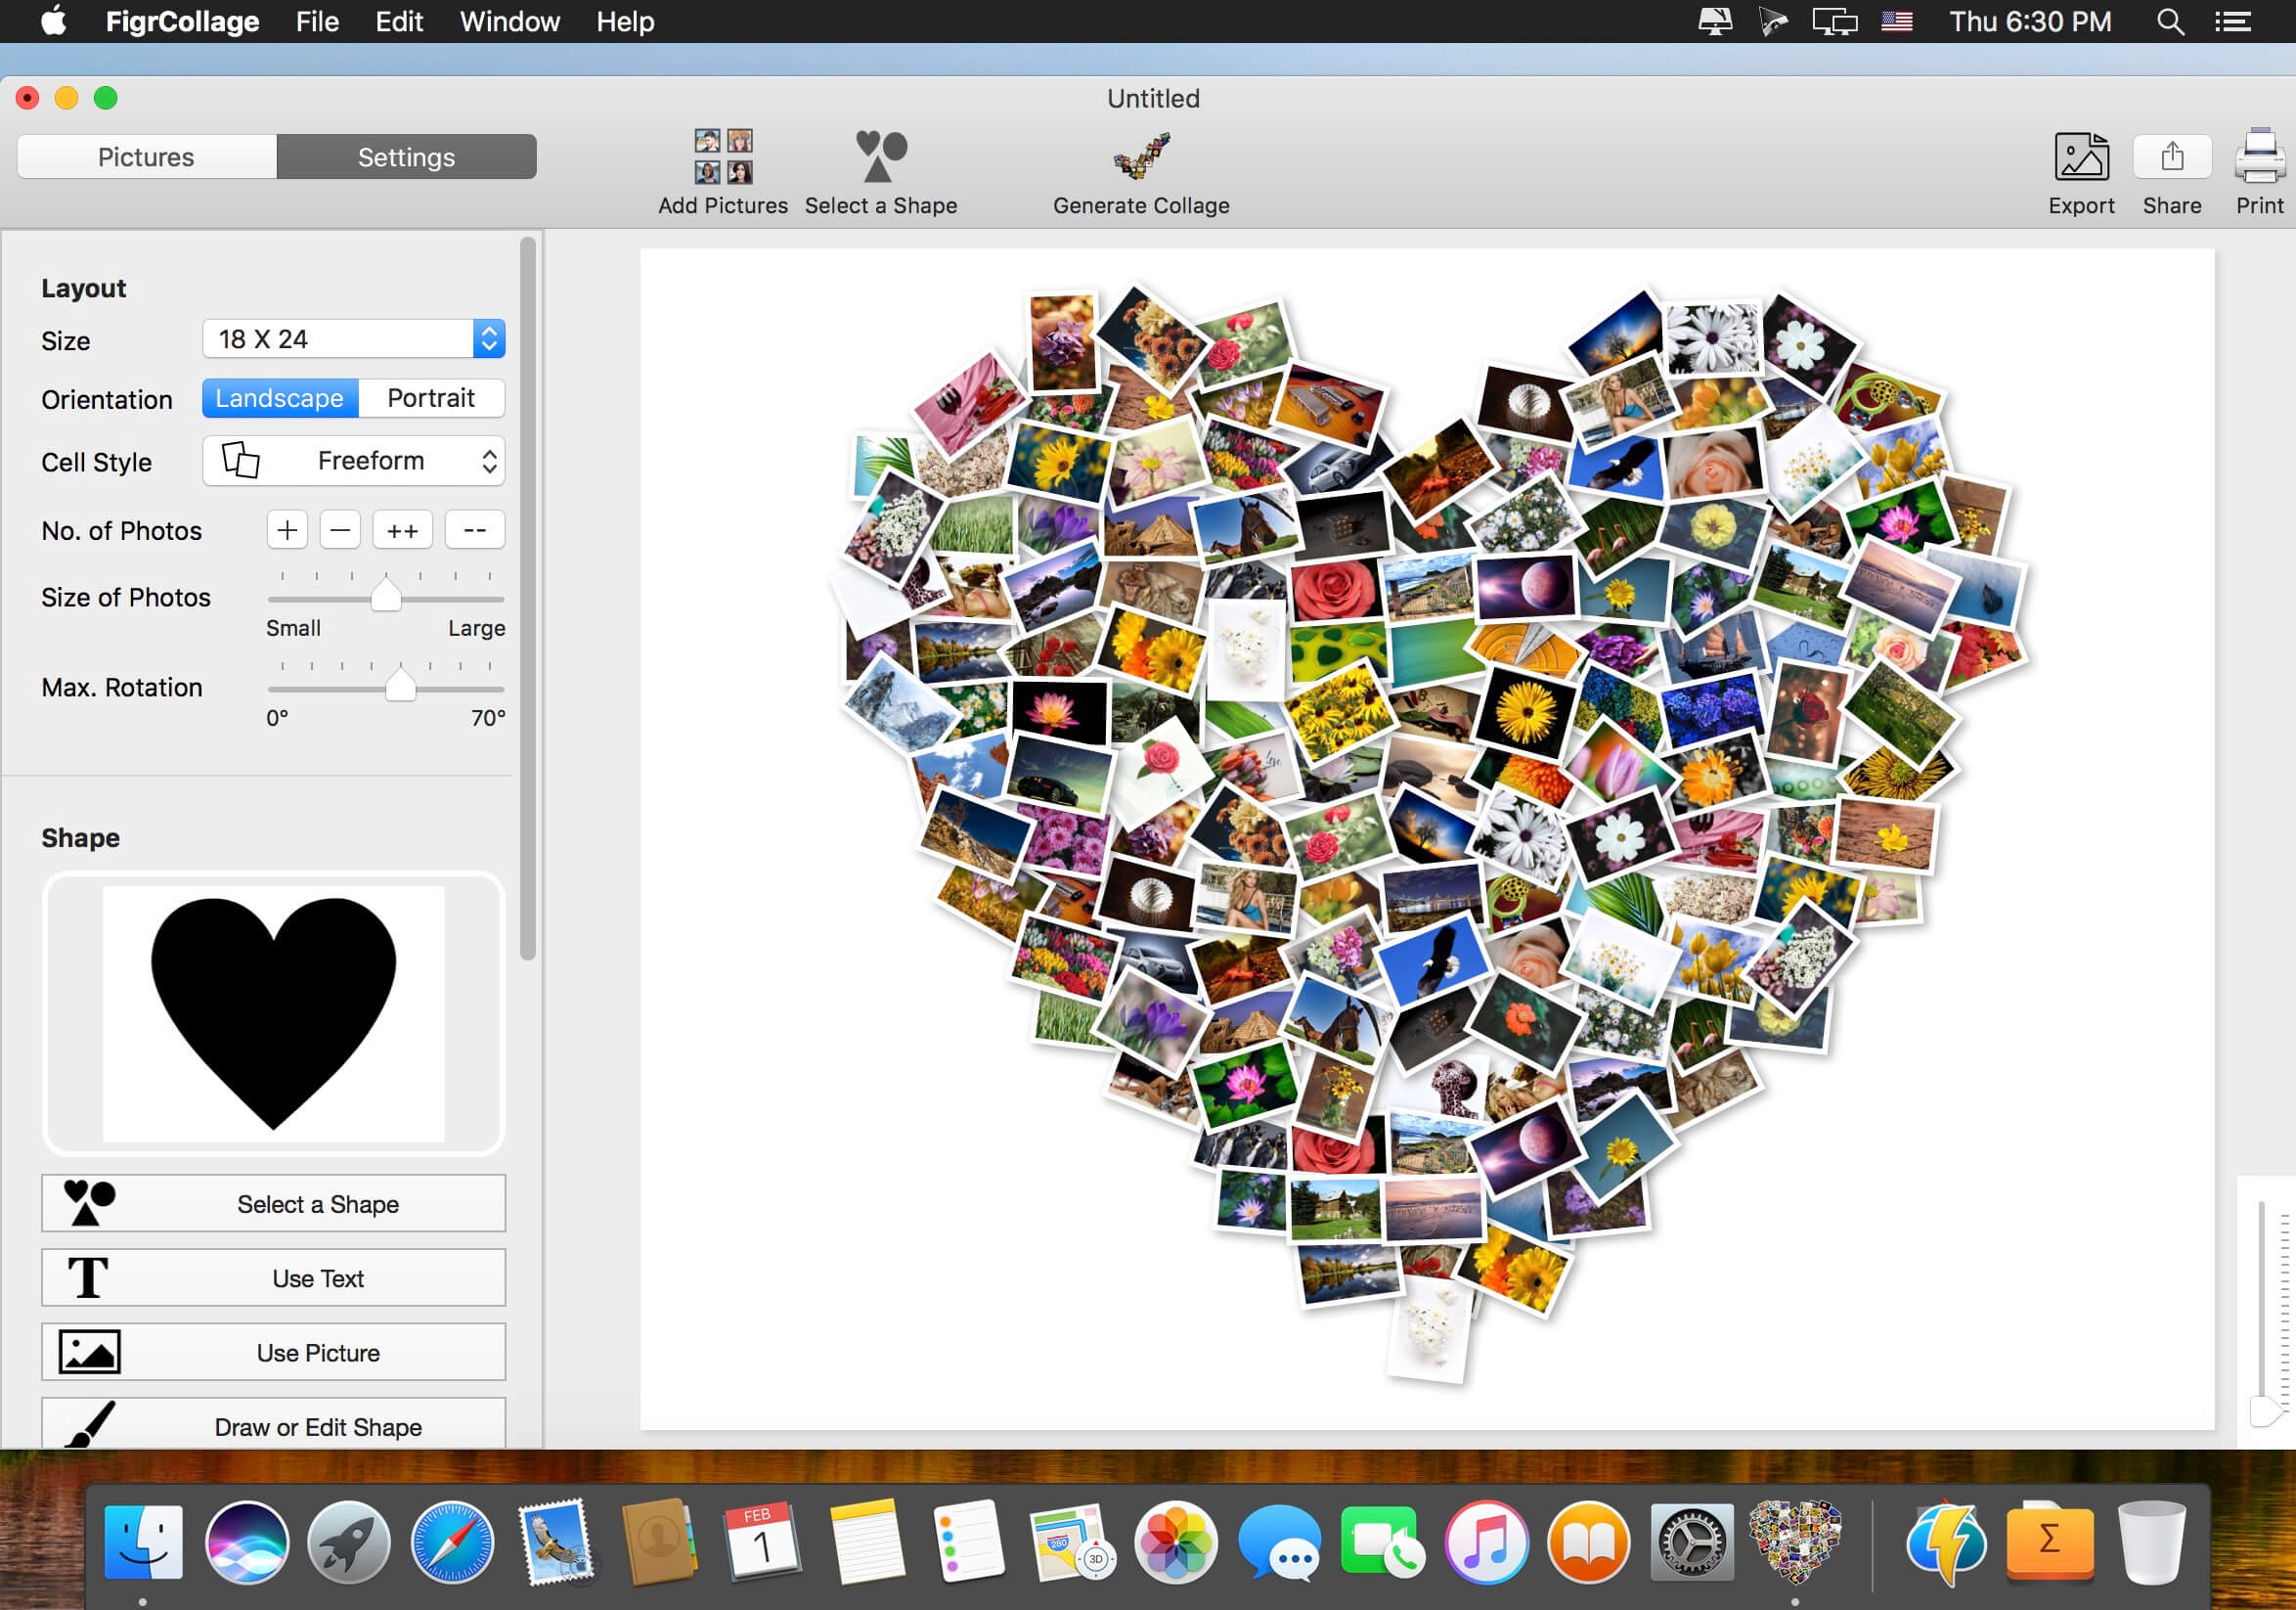Set orientation to Landscape
This screenshot has width=2296, height=1610.
coord(280,398)
